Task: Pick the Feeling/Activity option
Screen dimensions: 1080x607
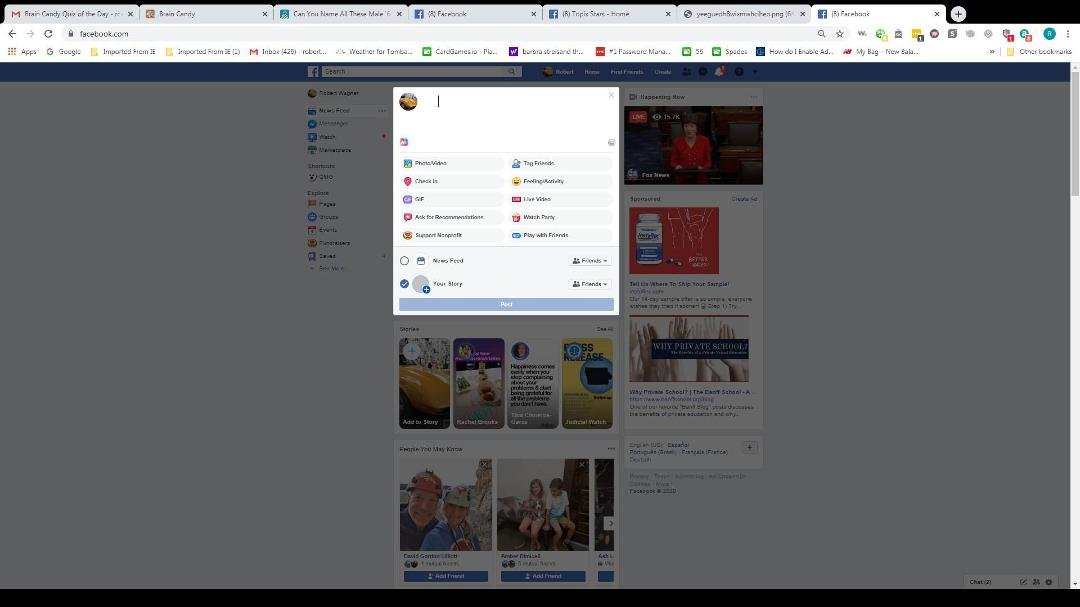Action: click(560, 181)
